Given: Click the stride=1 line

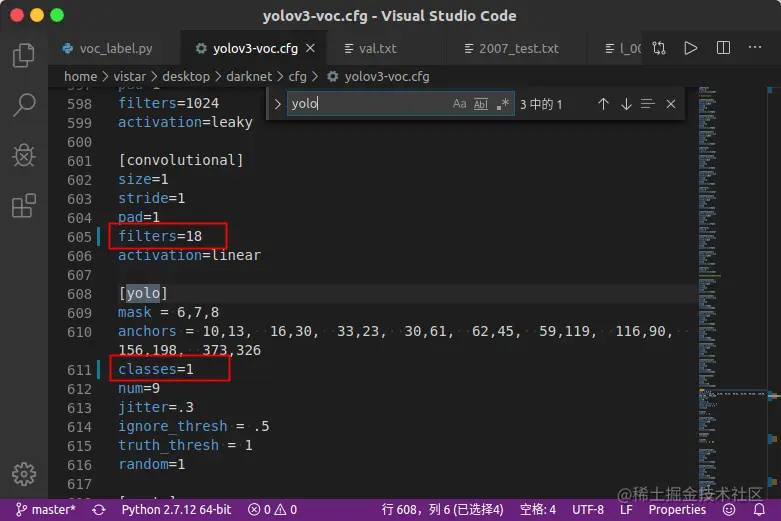Looking at the screenshot, I should (x=151, y=198).
